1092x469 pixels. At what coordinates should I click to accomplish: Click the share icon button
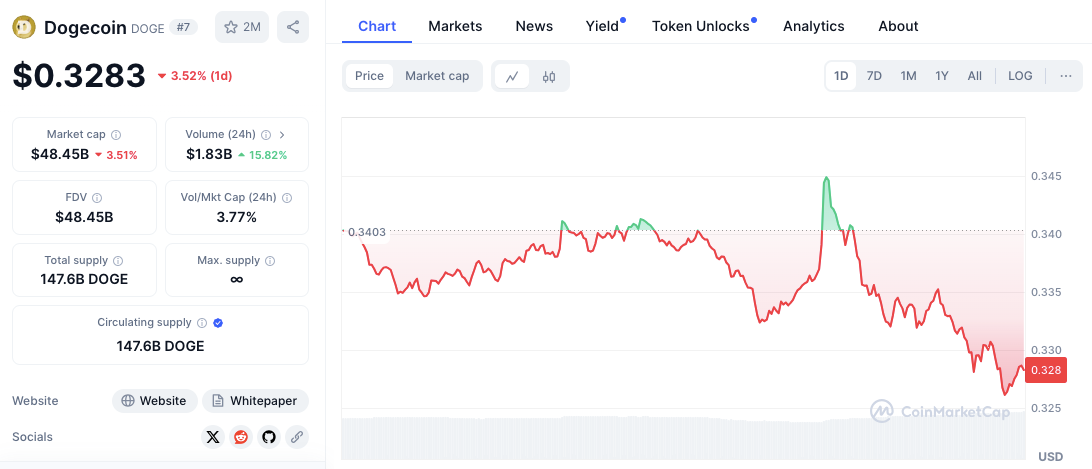click(x=292, y=27)
